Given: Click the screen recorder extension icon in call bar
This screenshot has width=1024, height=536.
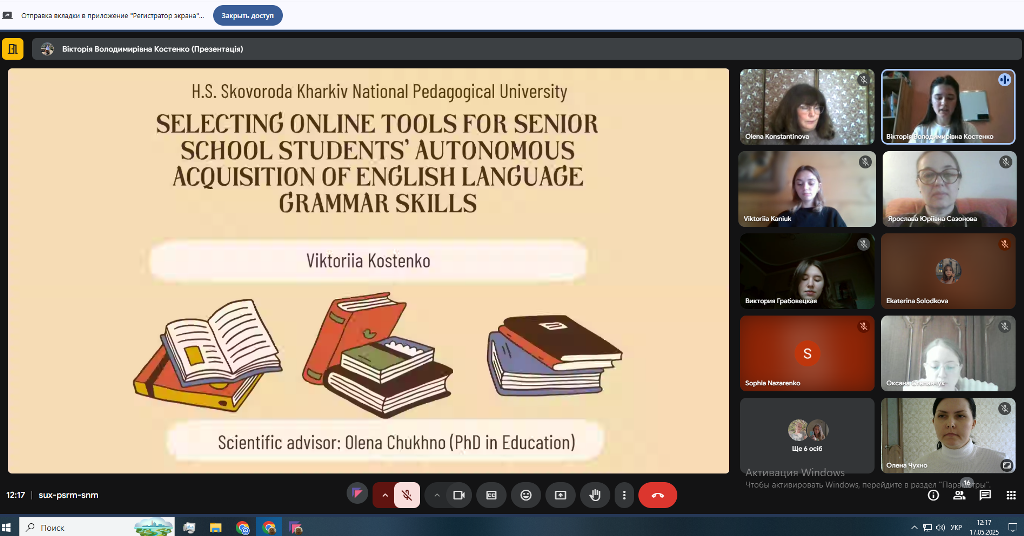Looking at the screenshot, I should 357,494.
